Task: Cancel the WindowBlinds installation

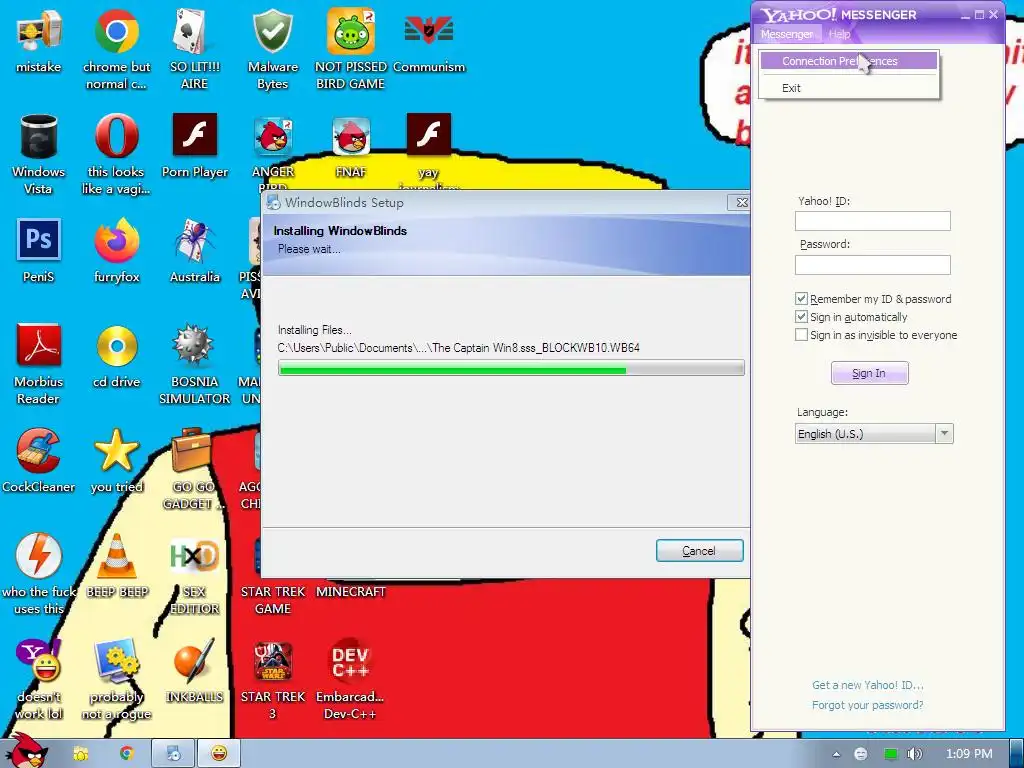Action: [699, 551]
